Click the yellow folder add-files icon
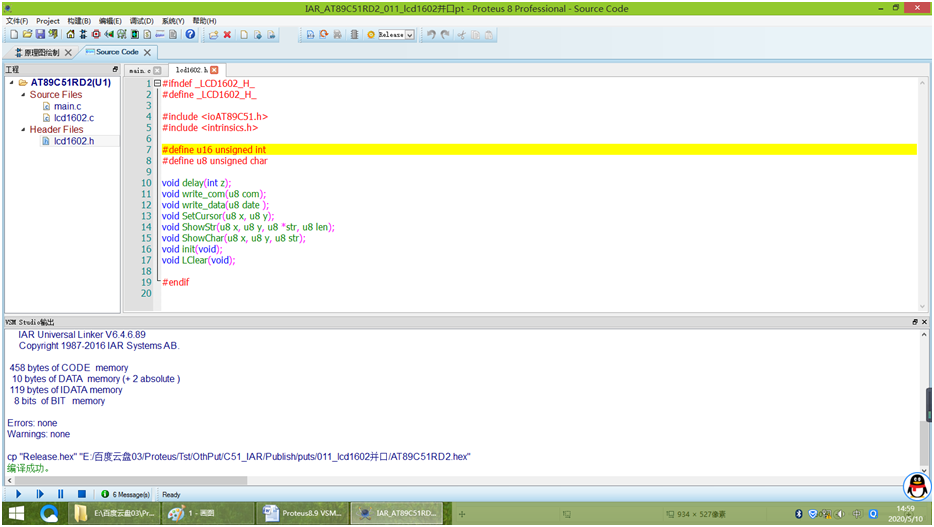Viewport: 934px width, 527px height. 213,35
